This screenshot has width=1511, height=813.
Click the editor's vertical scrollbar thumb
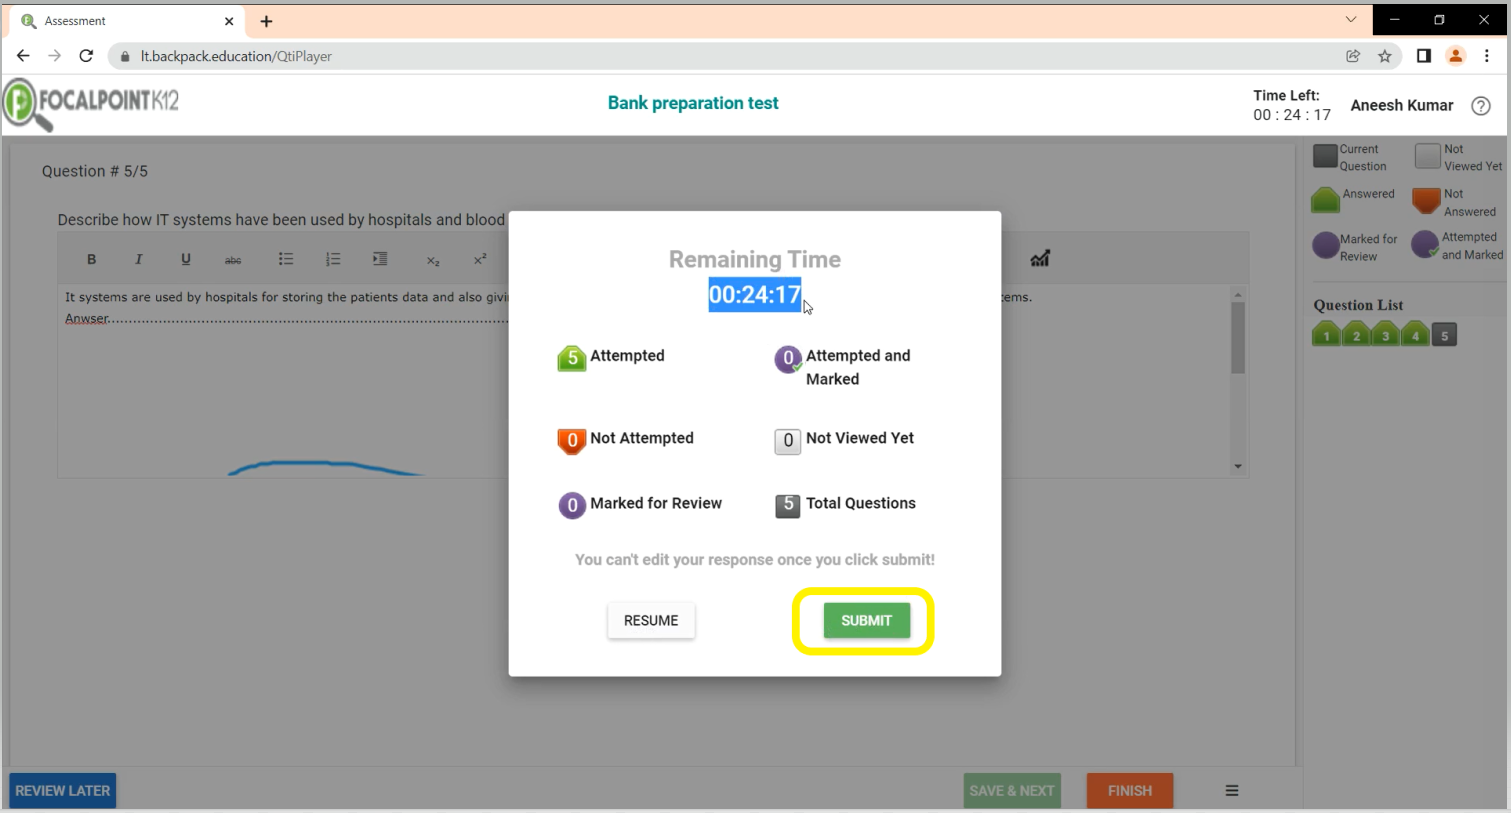click(x=1238, y=338)
